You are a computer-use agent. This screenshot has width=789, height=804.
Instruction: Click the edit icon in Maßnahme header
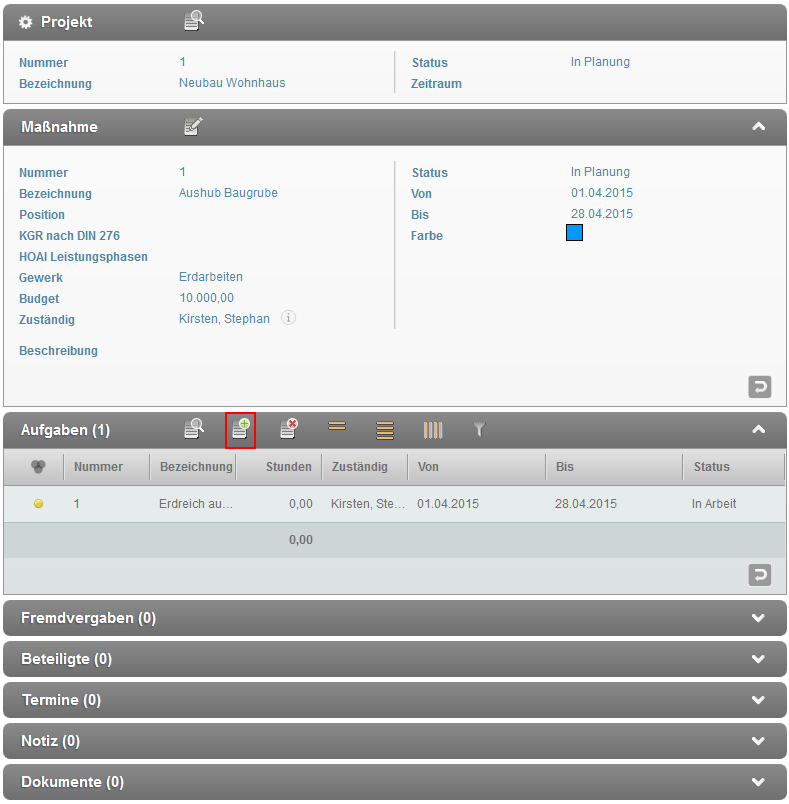tap(194, 126)
